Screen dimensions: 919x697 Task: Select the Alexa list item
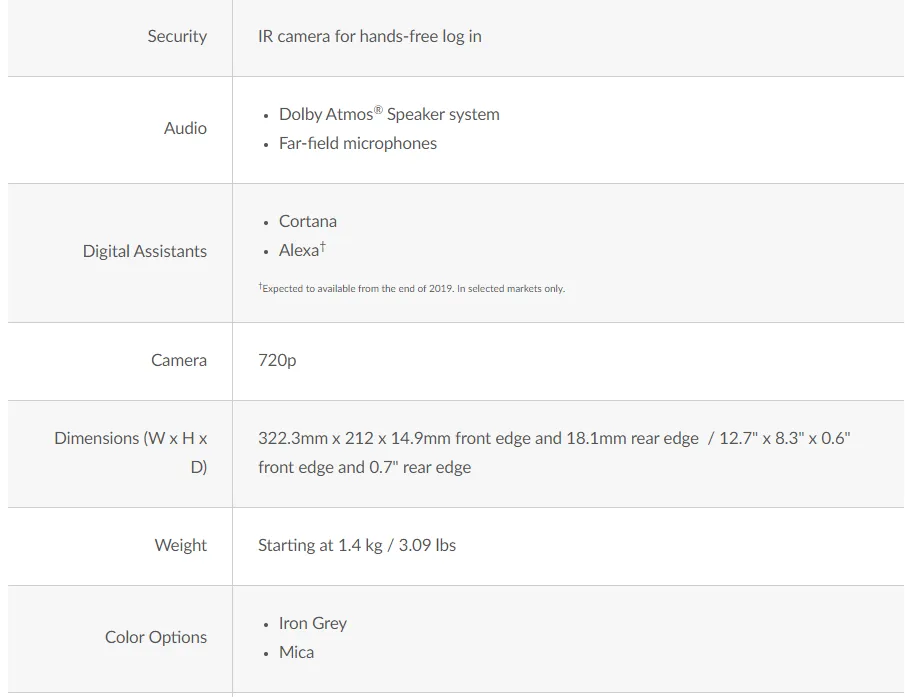click(298, 251)
